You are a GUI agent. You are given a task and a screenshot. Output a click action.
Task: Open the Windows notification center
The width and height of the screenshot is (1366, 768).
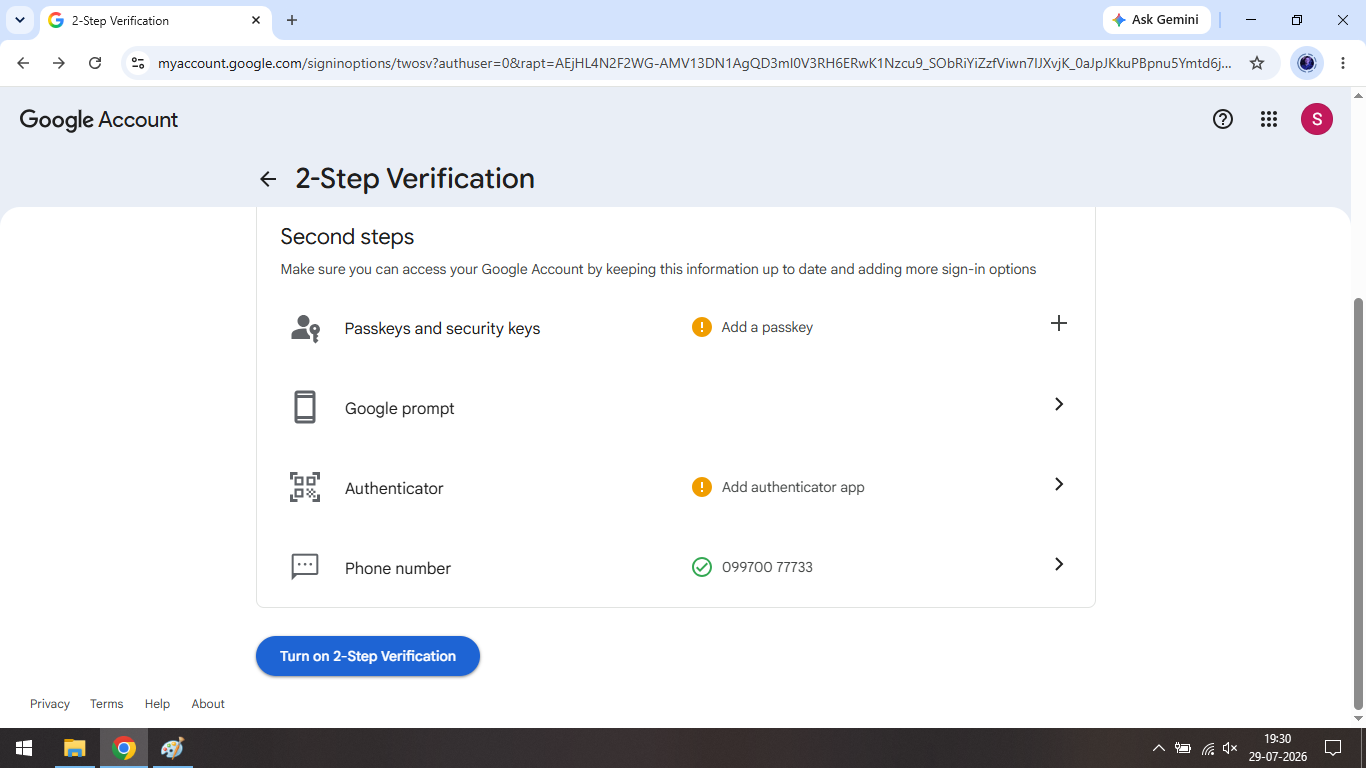1332,748
